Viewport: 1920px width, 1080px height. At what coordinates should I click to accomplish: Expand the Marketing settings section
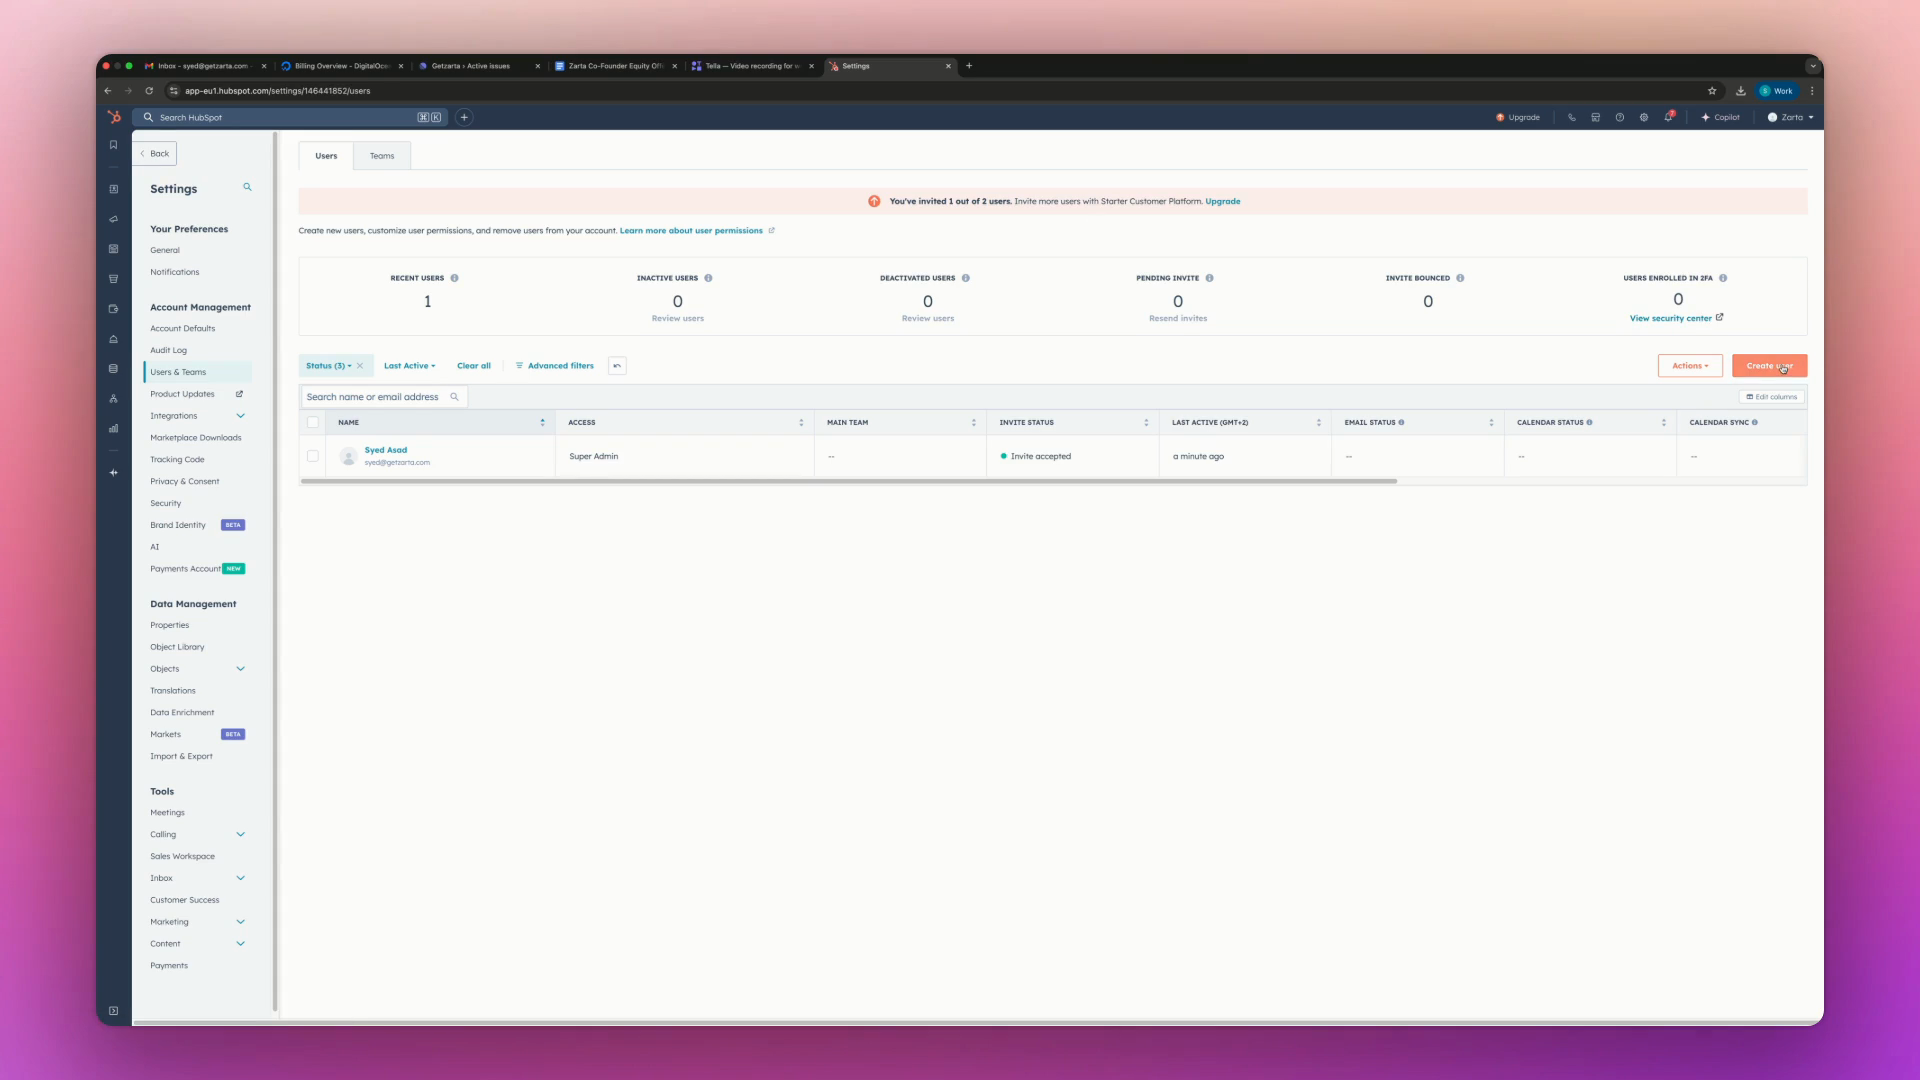pyautogui.click(x=240, y=922)
